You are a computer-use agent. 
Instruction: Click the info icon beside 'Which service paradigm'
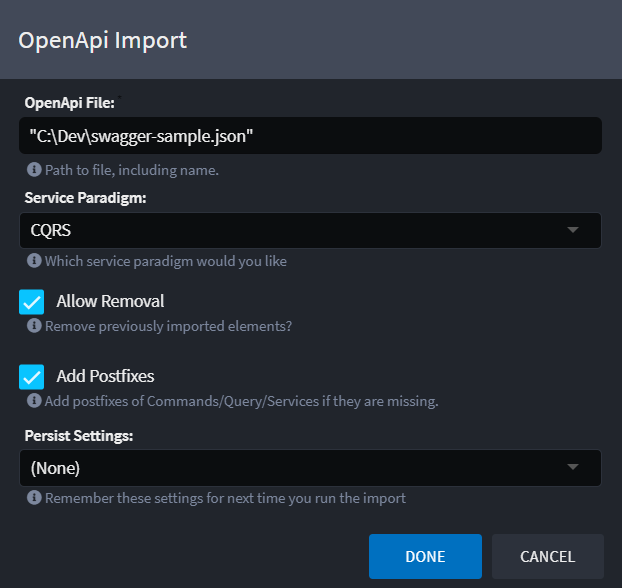click(x=34, y=261)
